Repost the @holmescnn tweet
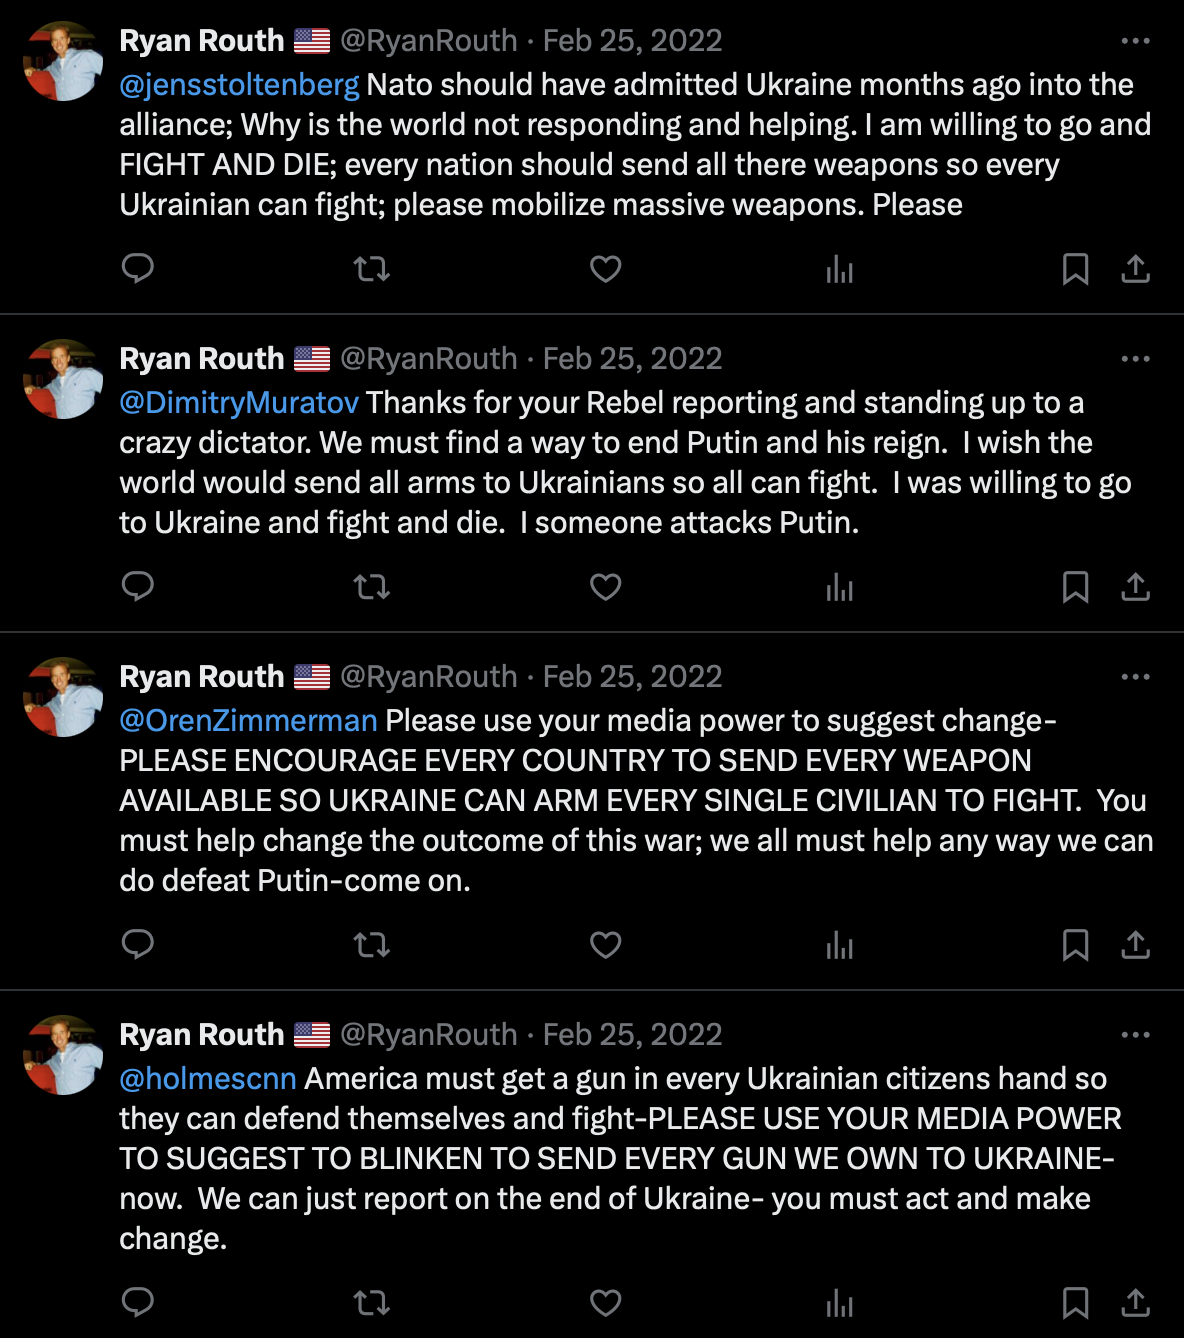 [x=371, y=1302]
